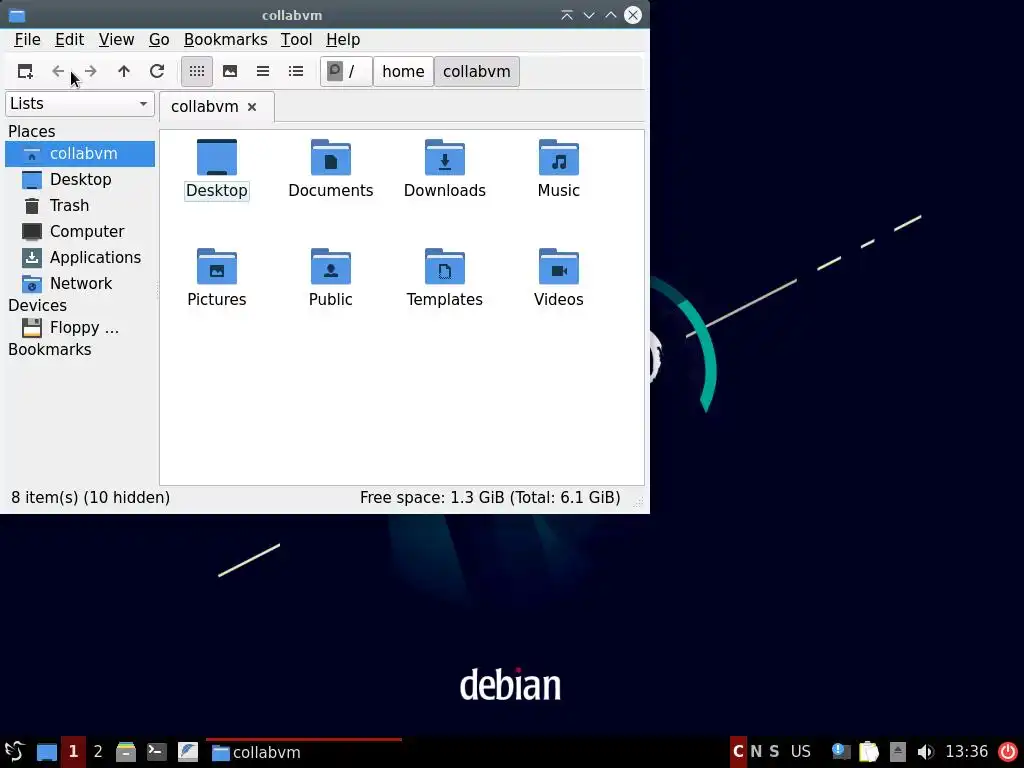Select the Pictures folder icon
Viewport: 1024px width, 768px height.
click(x=217, y=266)
